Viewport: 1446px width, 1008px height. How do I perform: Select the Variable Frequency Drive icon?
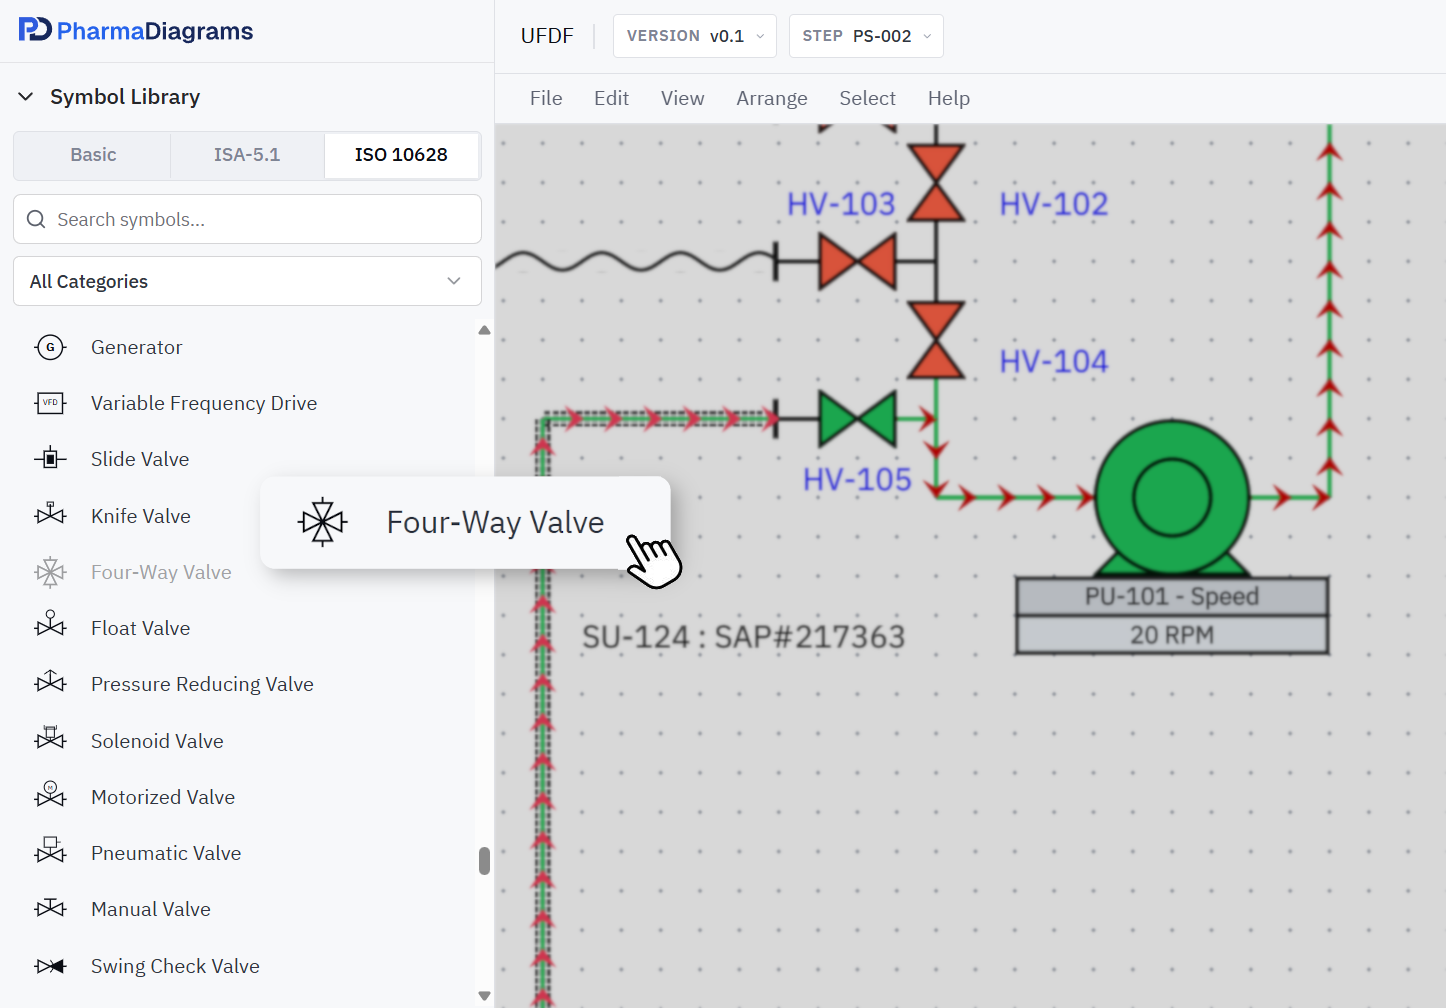(x=50, y=403)
